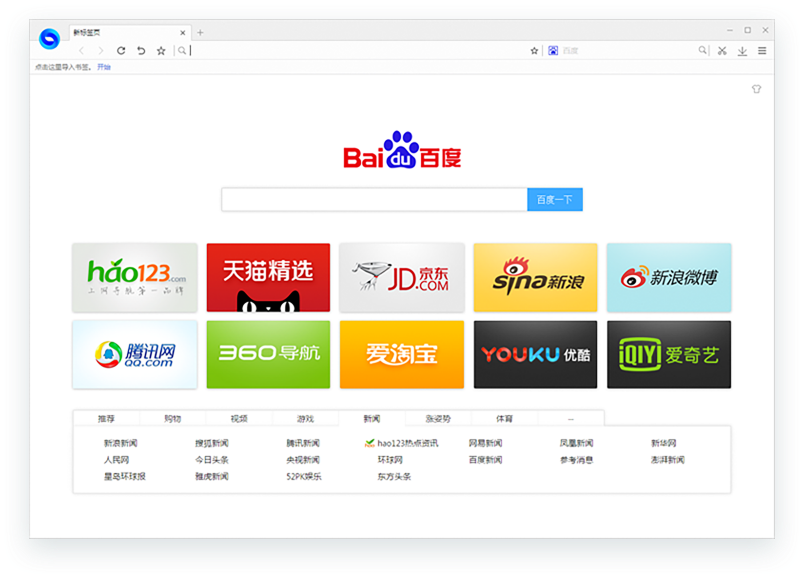Close the 新标签页 tab
The height and width of the screenshot is (579, 805).
pos(183,33)
